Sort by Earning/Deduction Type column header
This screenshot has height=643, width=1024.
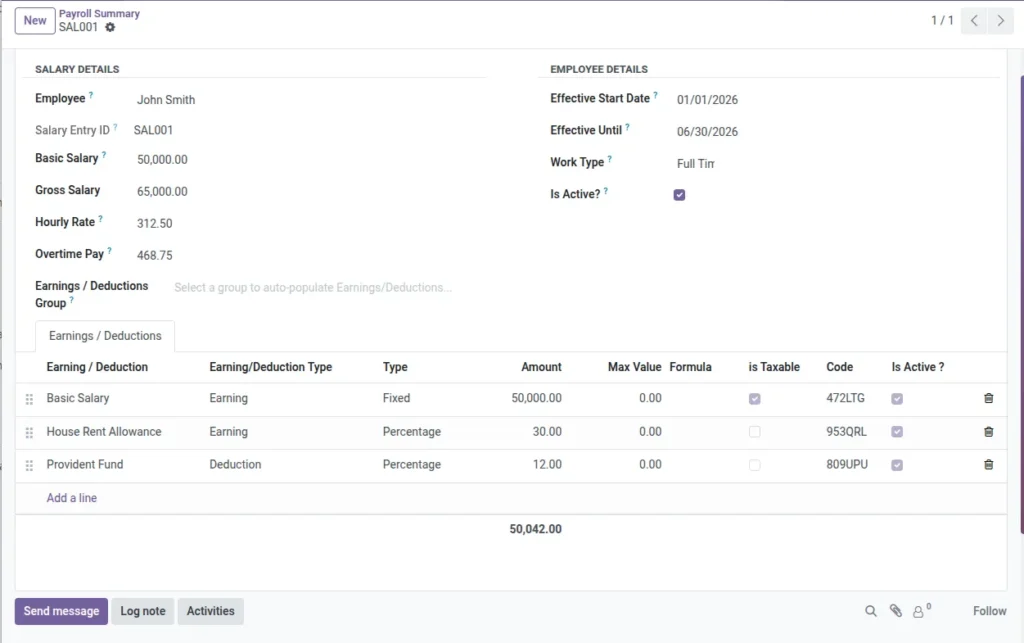(270, 367)
